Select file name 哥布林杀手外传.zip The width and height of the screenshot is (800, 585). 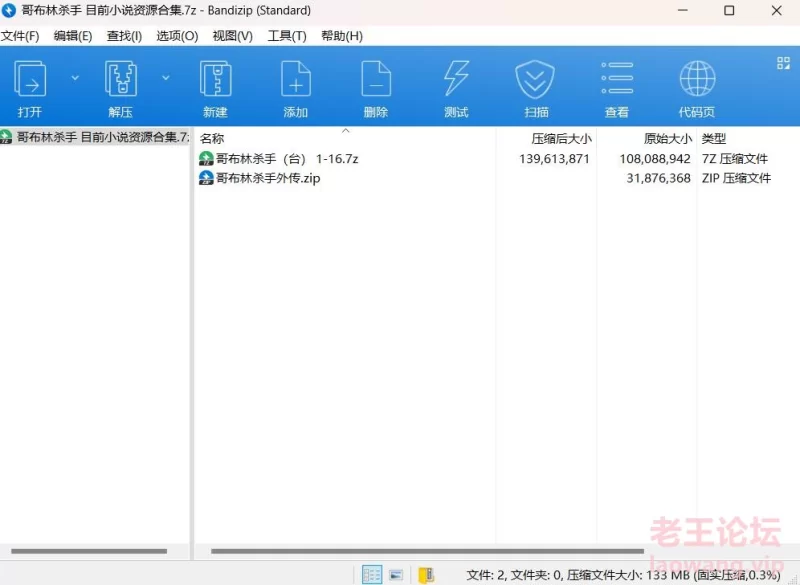(x=268, y=178)
